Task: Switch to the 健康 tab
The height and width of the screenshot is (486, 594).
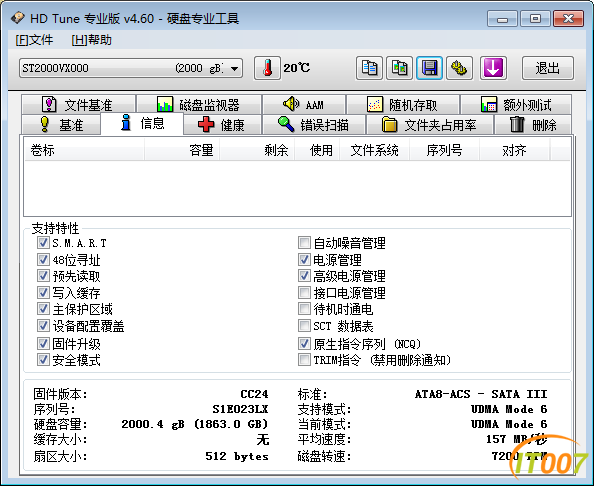Action: click(222, 125)
